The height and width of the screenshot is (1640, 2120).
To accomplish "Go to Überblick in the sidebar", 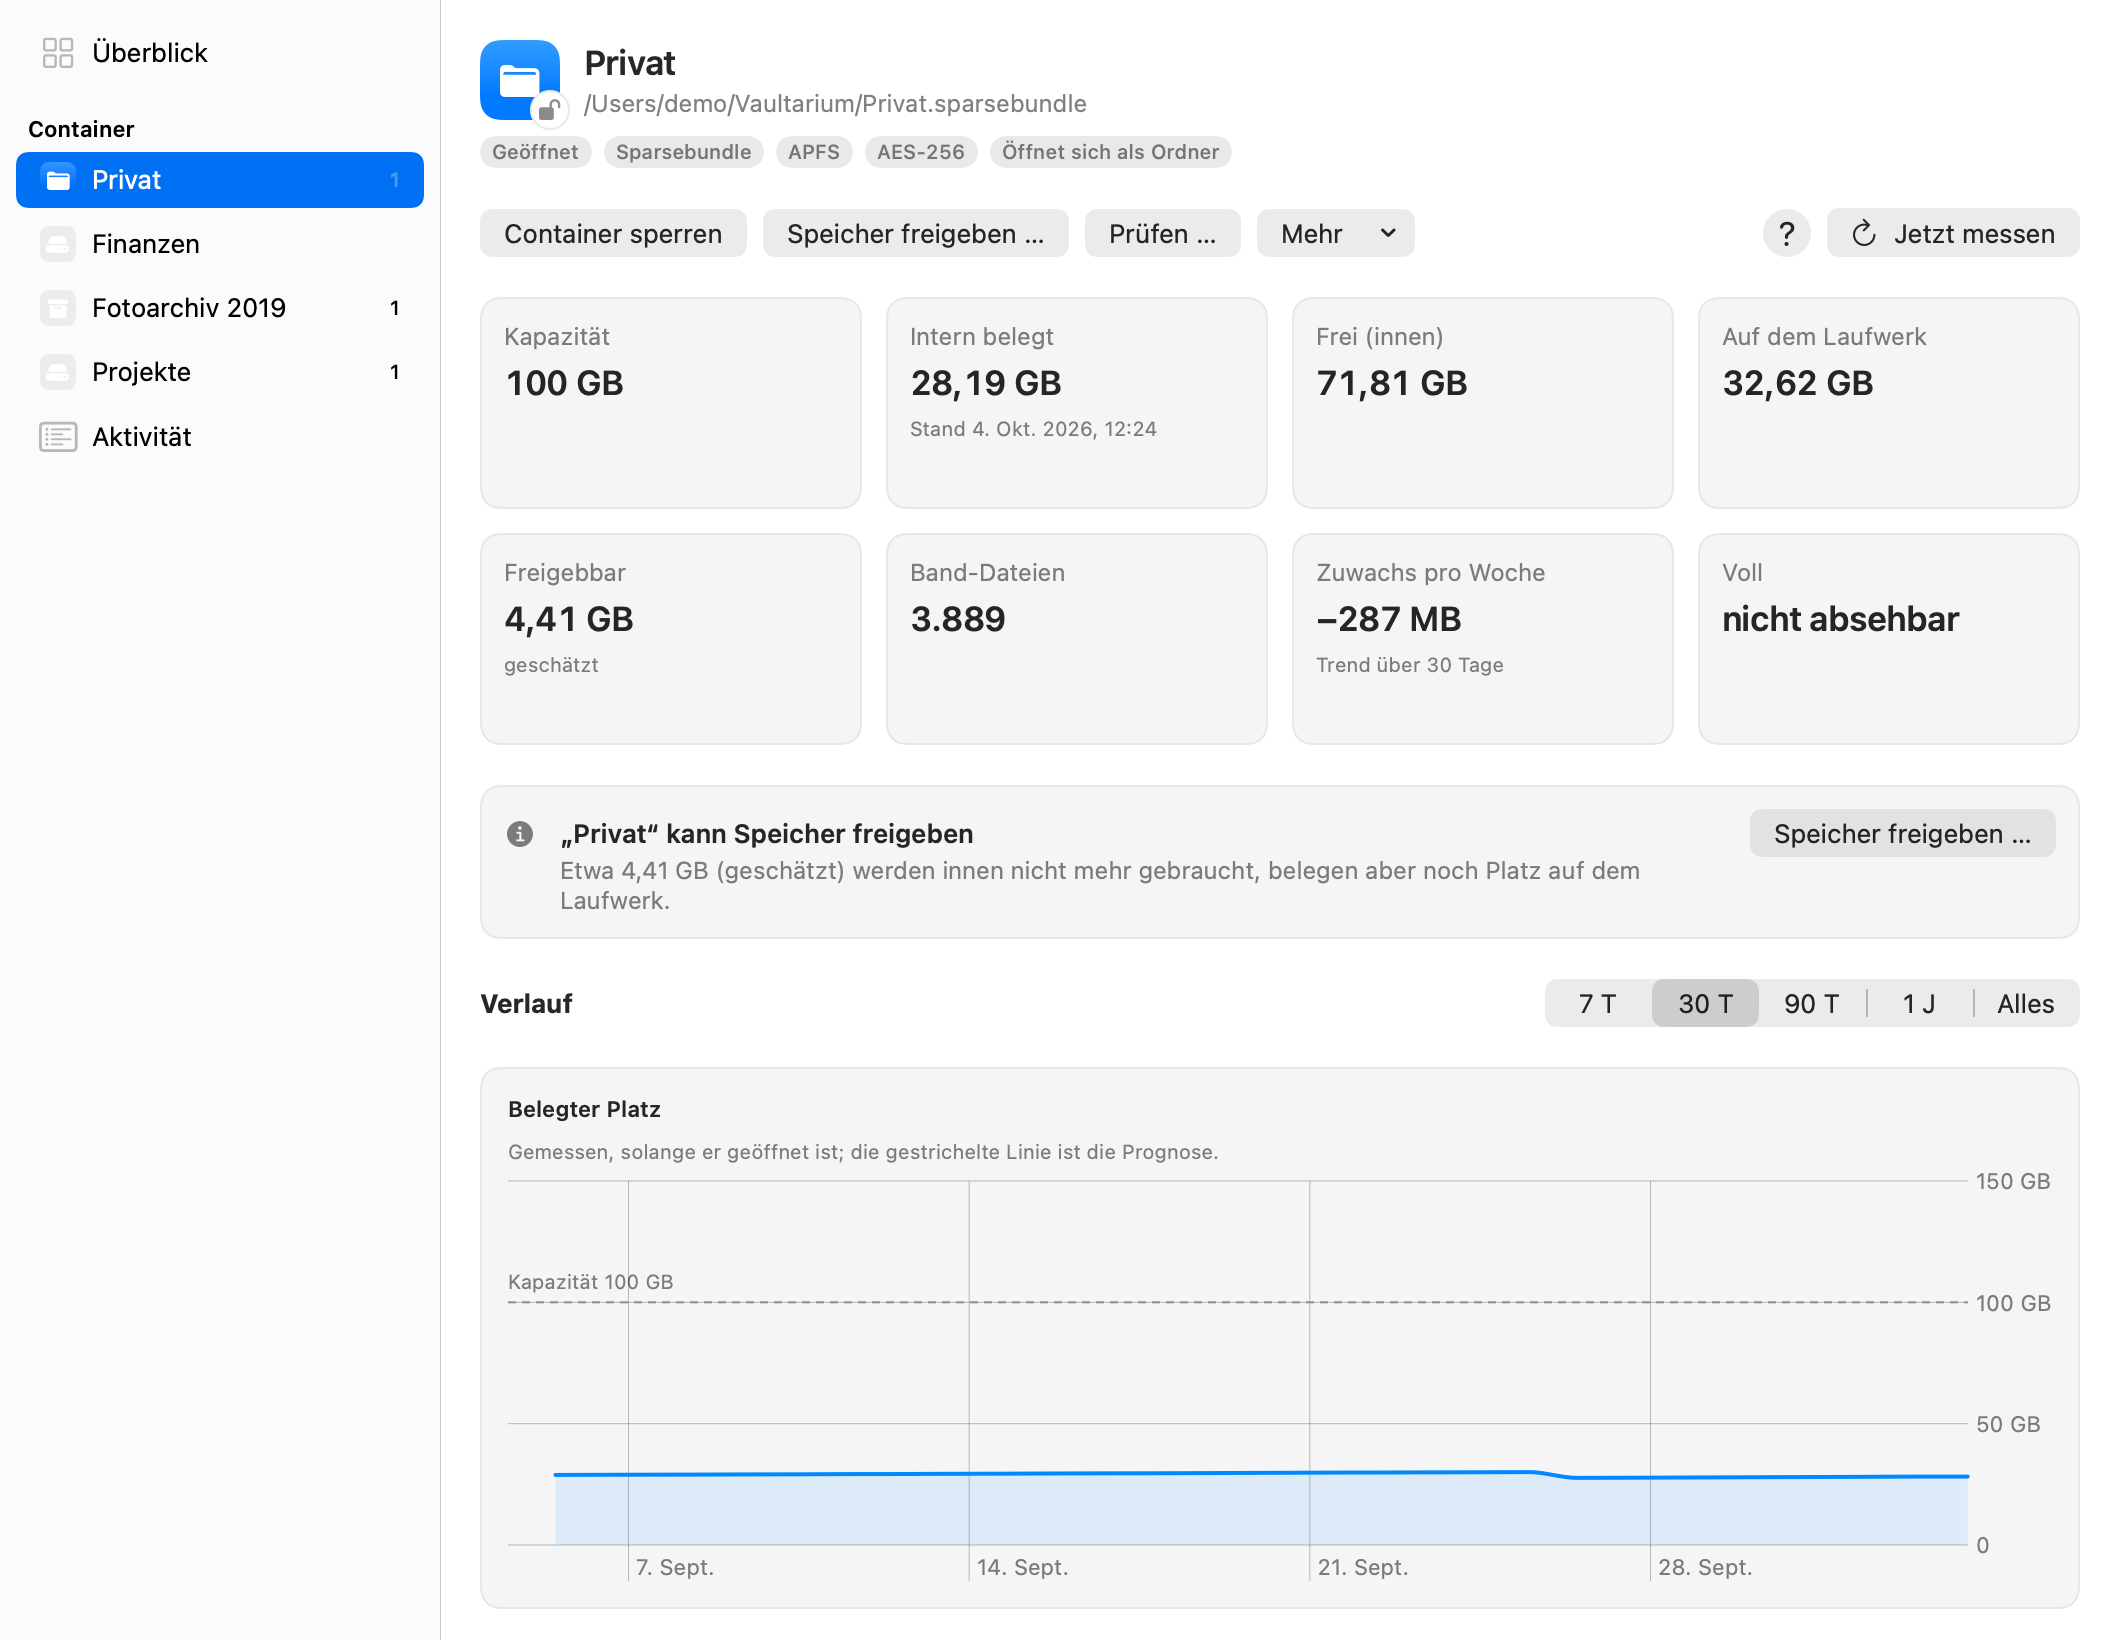I will [x=220, y=53].
